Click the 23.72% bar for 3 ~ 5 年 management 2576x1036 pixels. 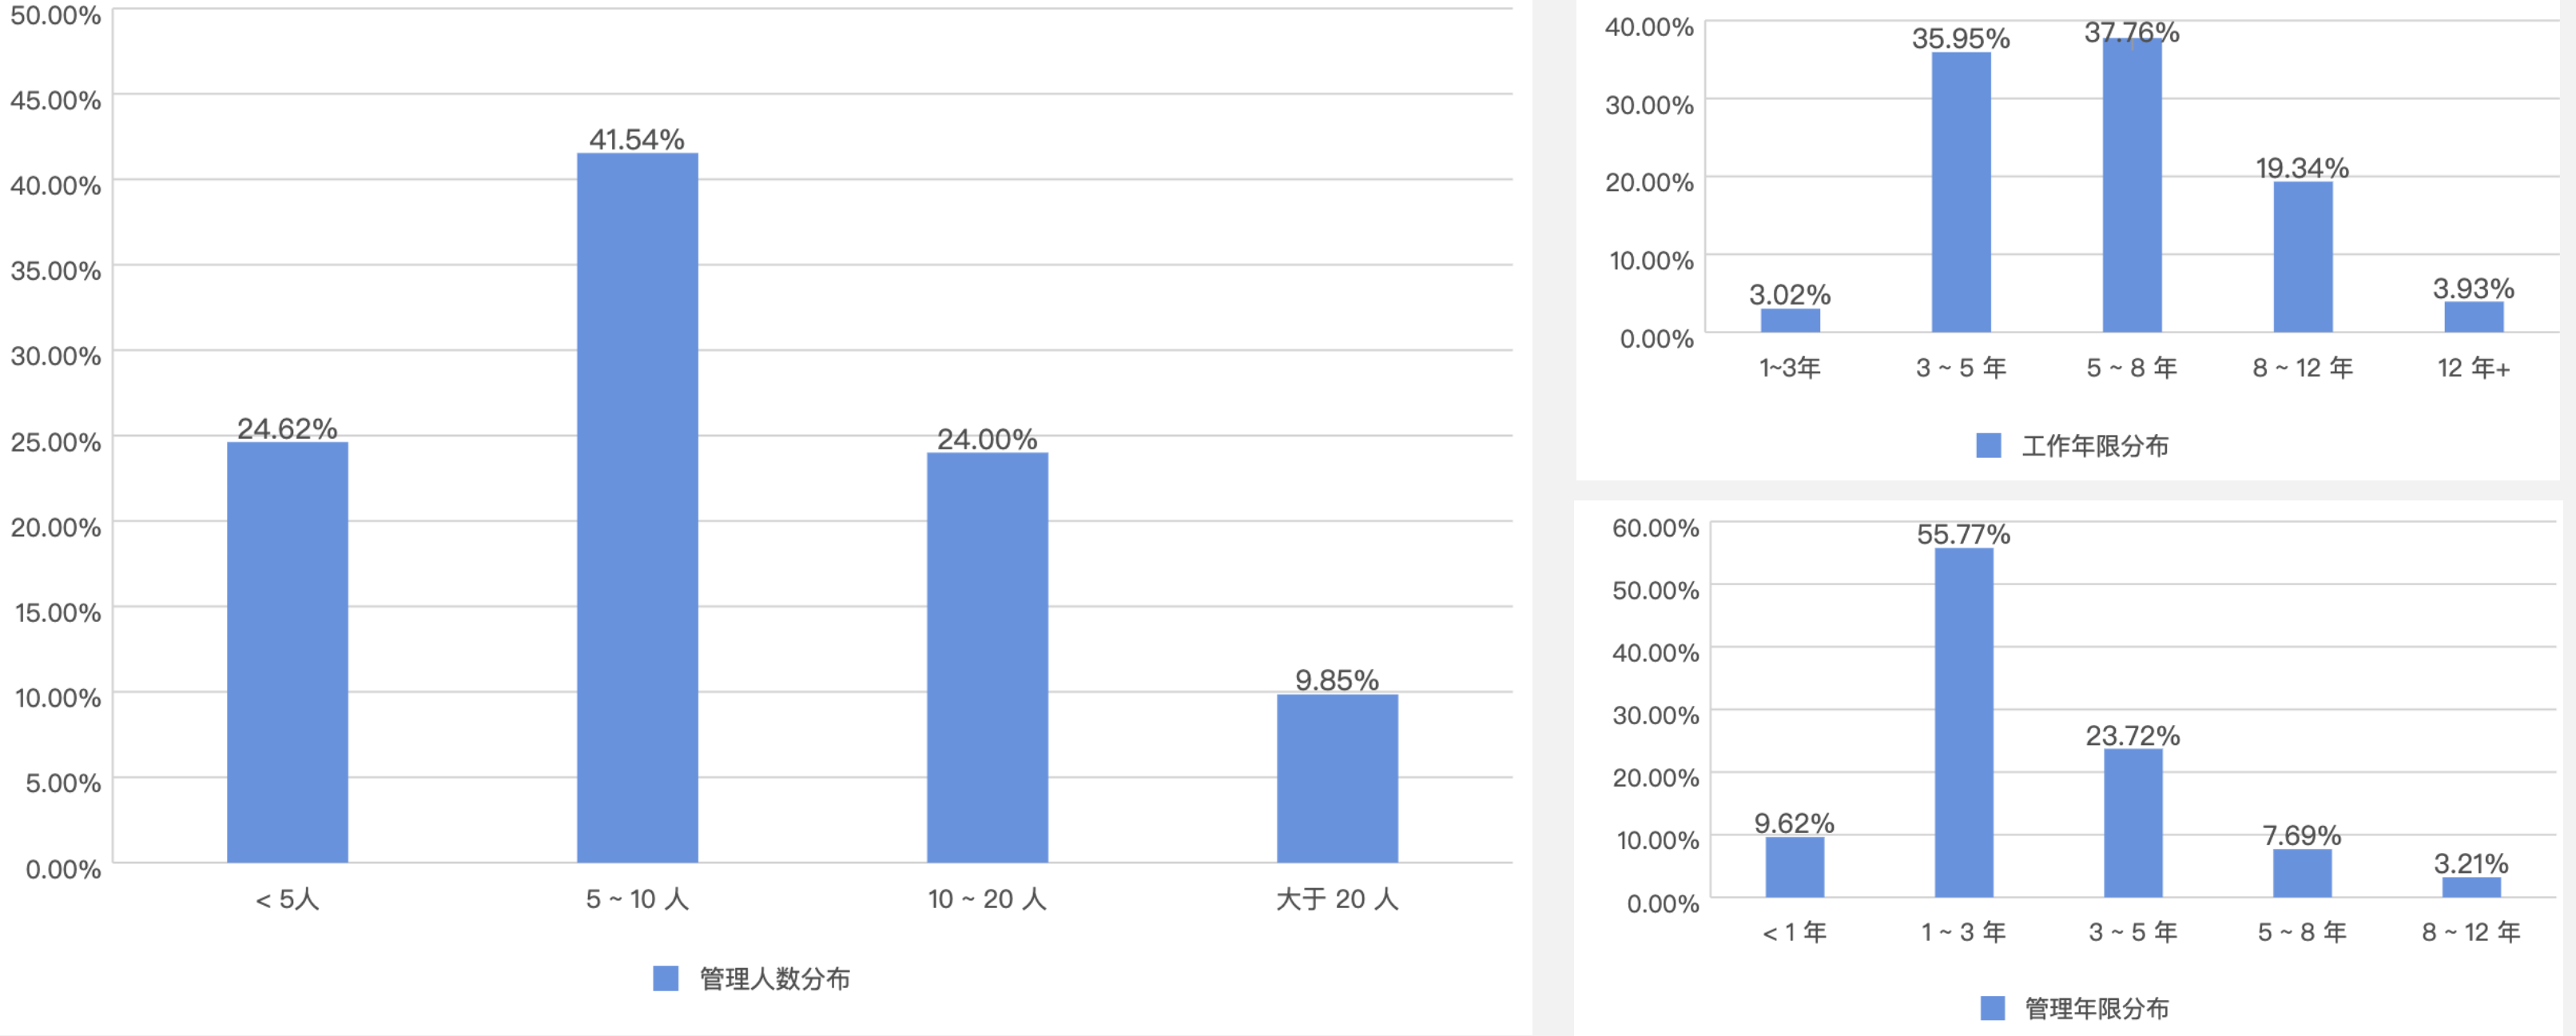pyautogui.click(x=2133, y=823)
